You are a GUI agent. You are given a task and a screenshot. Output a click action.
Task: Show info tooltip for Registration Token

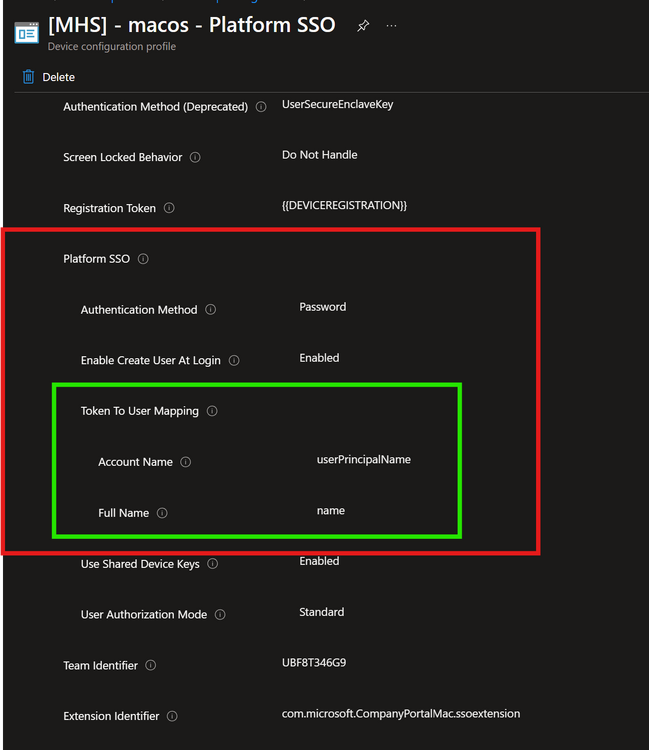point(169,208)
